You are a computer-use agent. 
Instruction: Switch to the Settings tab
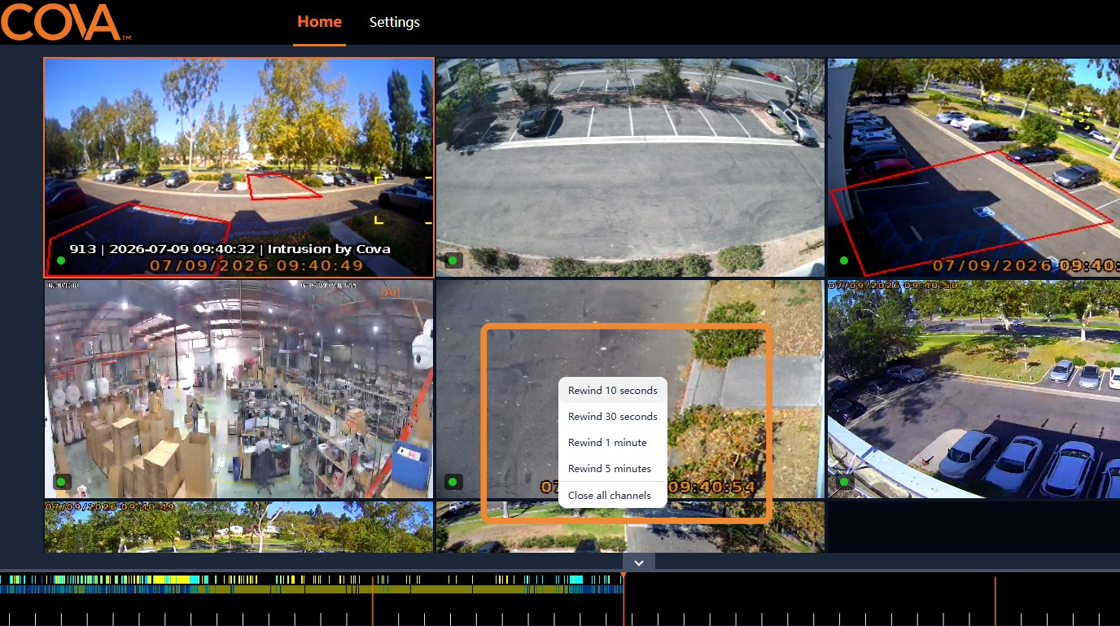(x=394, y=22)
